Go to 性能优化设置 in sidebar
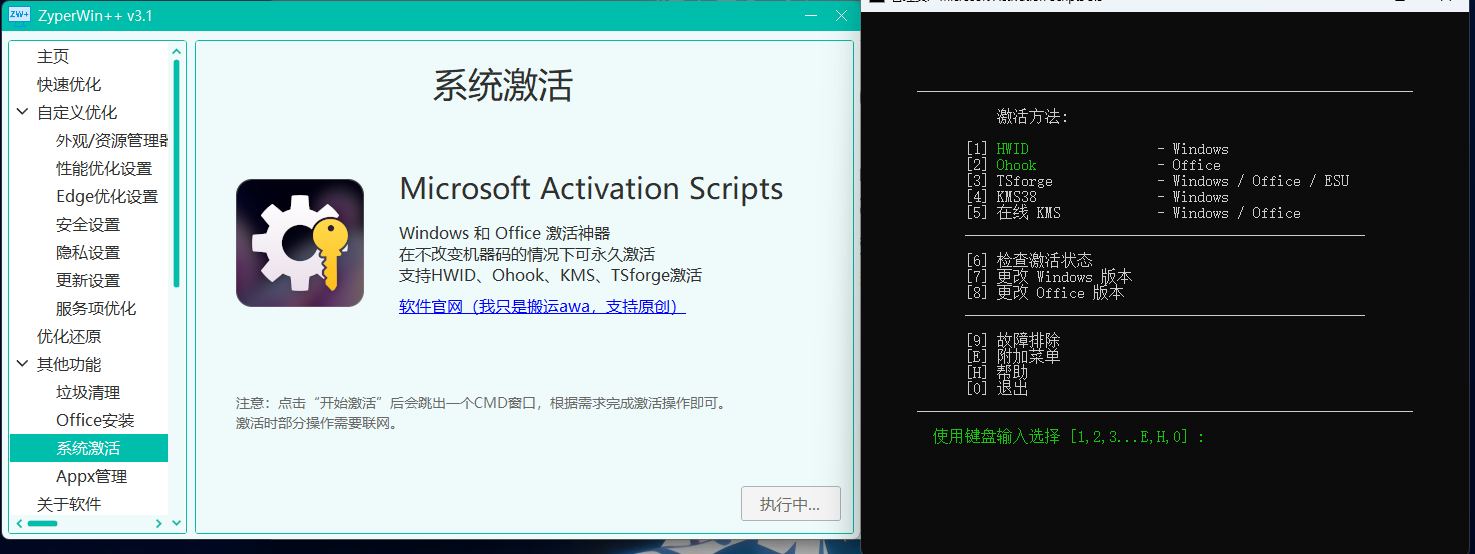This screenshot has width=1475, height=554. point(104,169)
